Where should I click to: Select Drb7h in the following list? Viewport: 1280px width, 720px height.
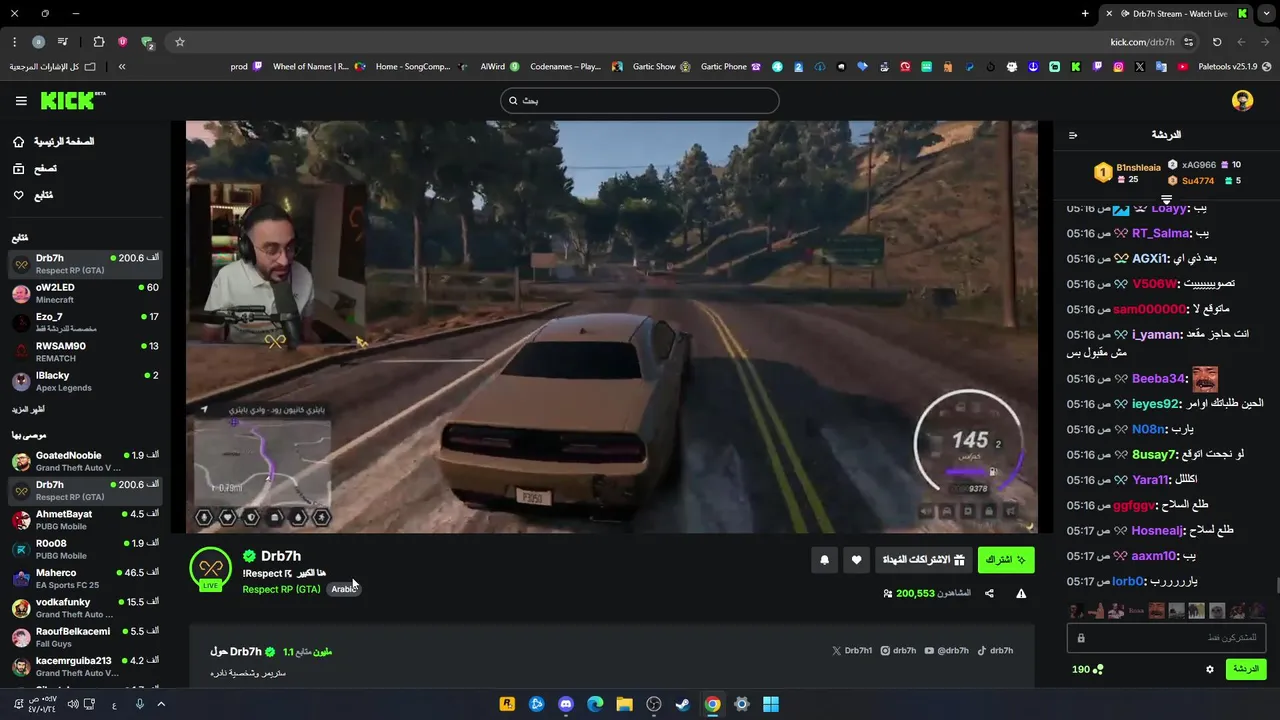tap(85, 264)
